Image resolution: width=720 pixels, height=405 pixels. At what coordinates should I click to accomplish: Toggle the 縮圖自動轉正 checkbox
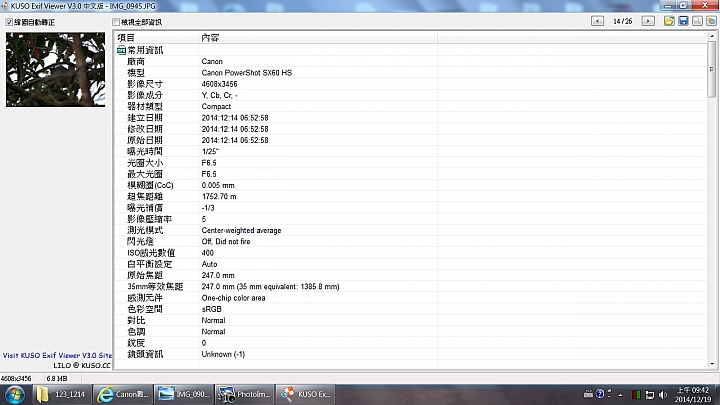coord(9,22)
